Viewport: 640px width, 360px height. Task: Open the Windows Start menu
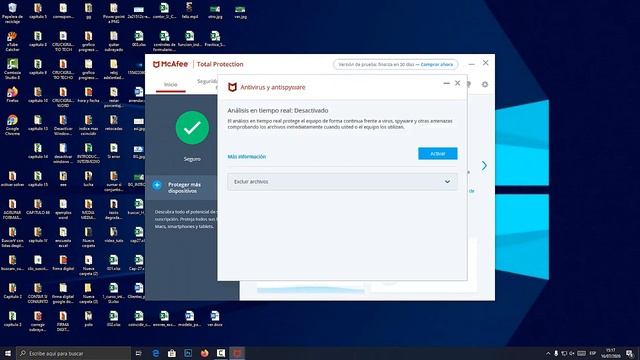[x=8, y=353]
